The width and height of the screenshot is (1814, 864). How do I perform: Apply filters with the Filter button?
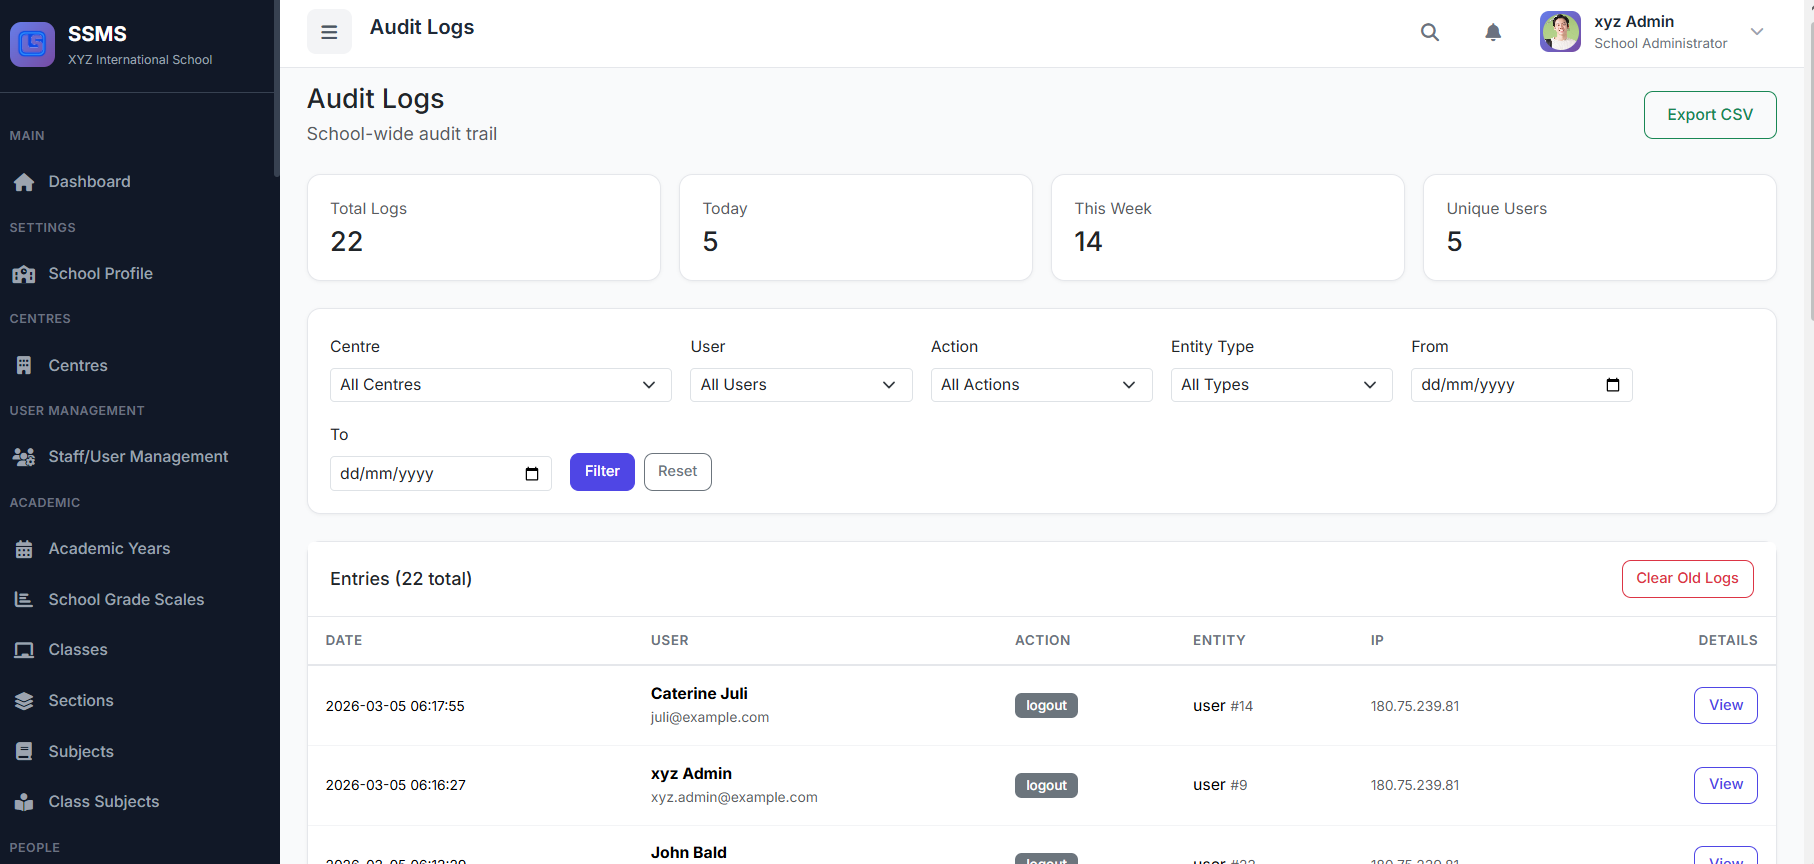click(602, 472)
